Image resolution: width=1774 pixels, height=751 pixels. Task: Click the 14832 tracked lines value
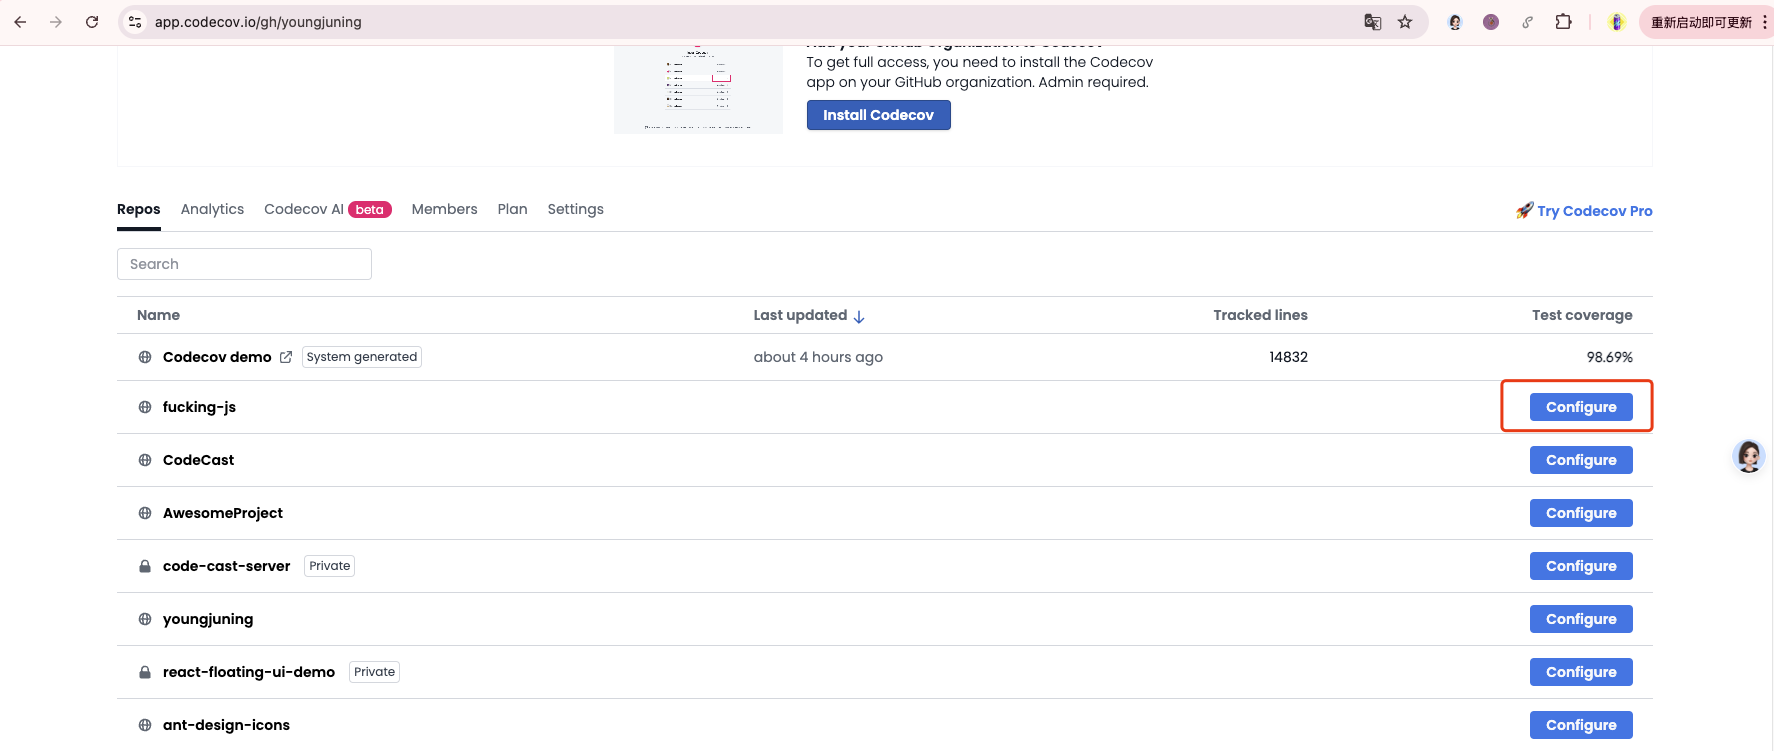(1288, 357)
